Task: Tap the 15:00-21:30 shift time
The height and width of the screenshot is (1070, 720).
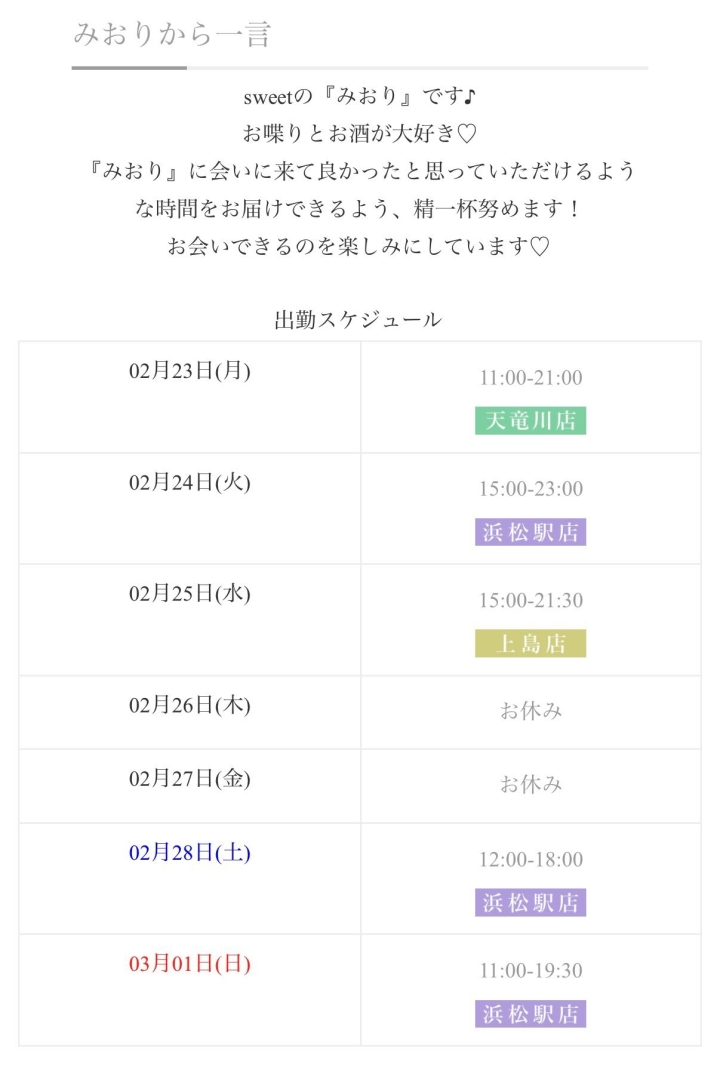Action: pos(530,600)
